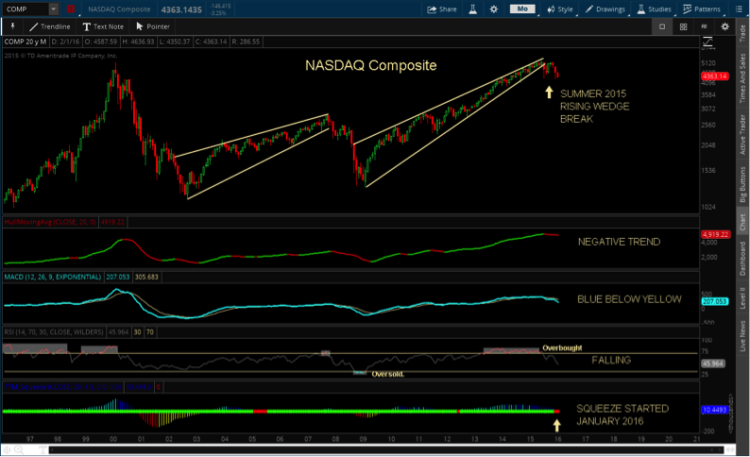750x457 pixels.
Task: Click the MACD value 305.683 box
Action: [146, 277]
